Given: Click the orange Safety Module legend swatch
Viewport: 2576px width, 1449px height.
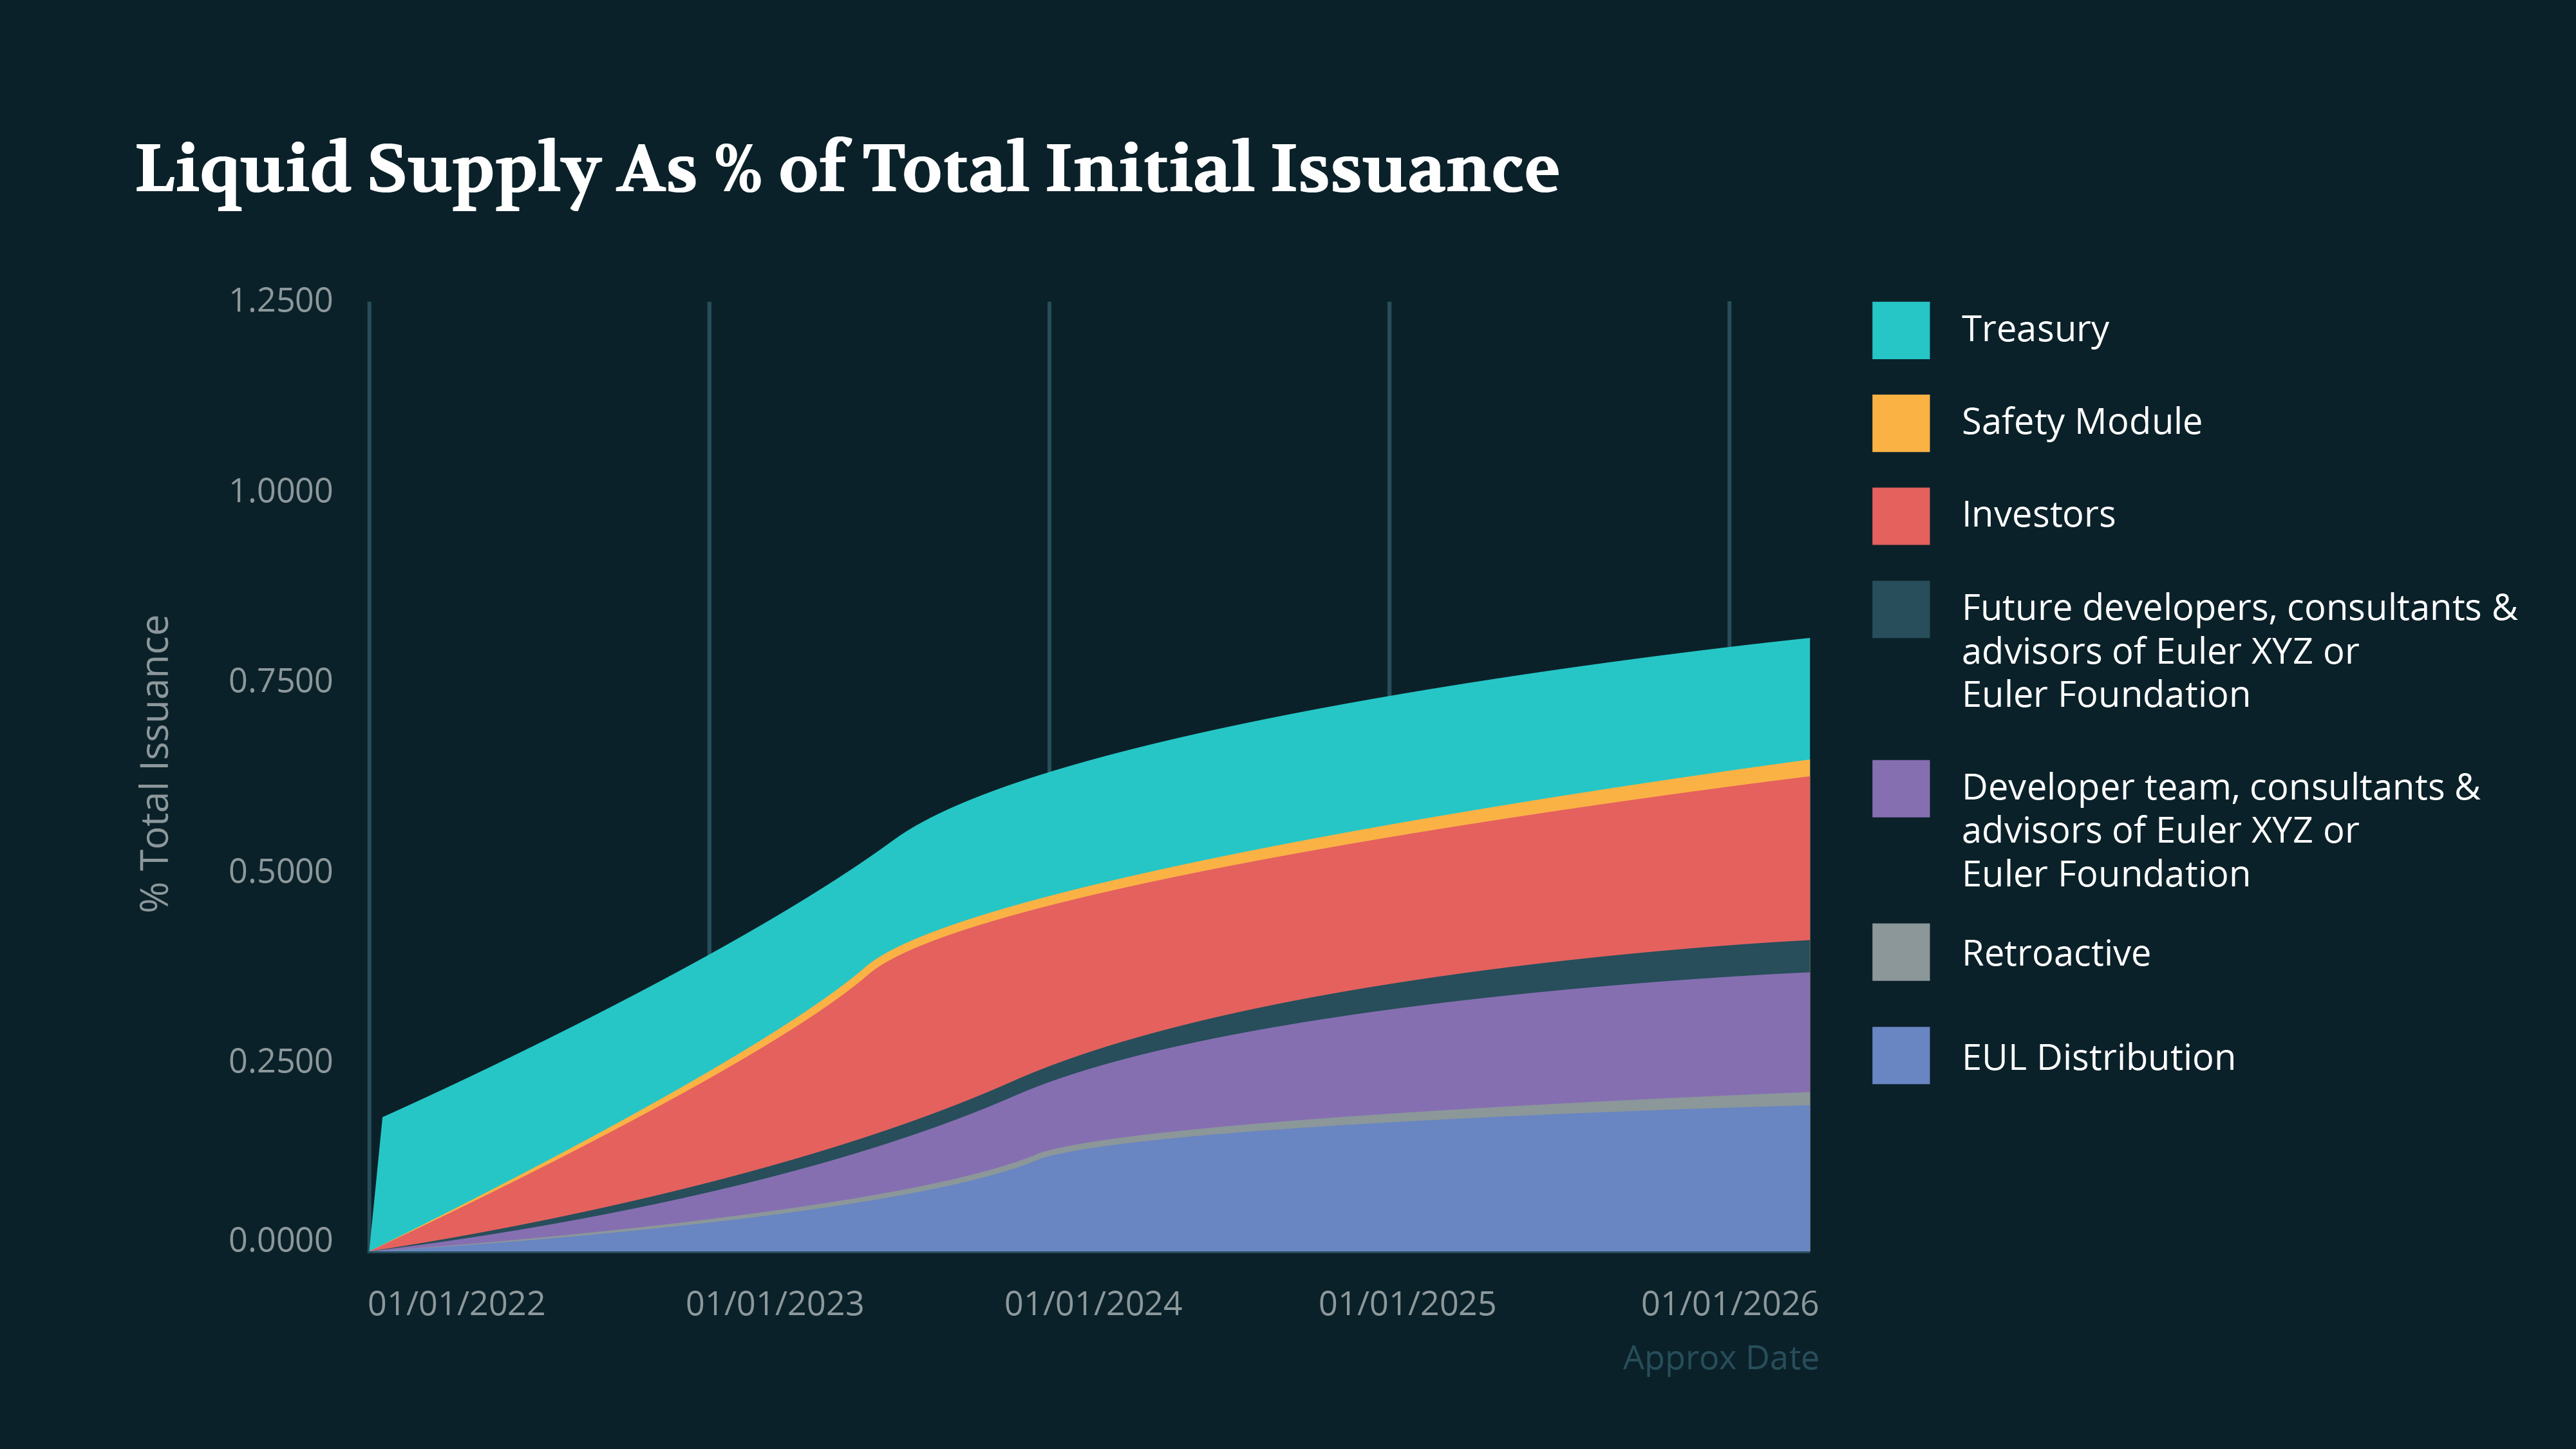Looking at the screenshot, I should [1901, 421].
